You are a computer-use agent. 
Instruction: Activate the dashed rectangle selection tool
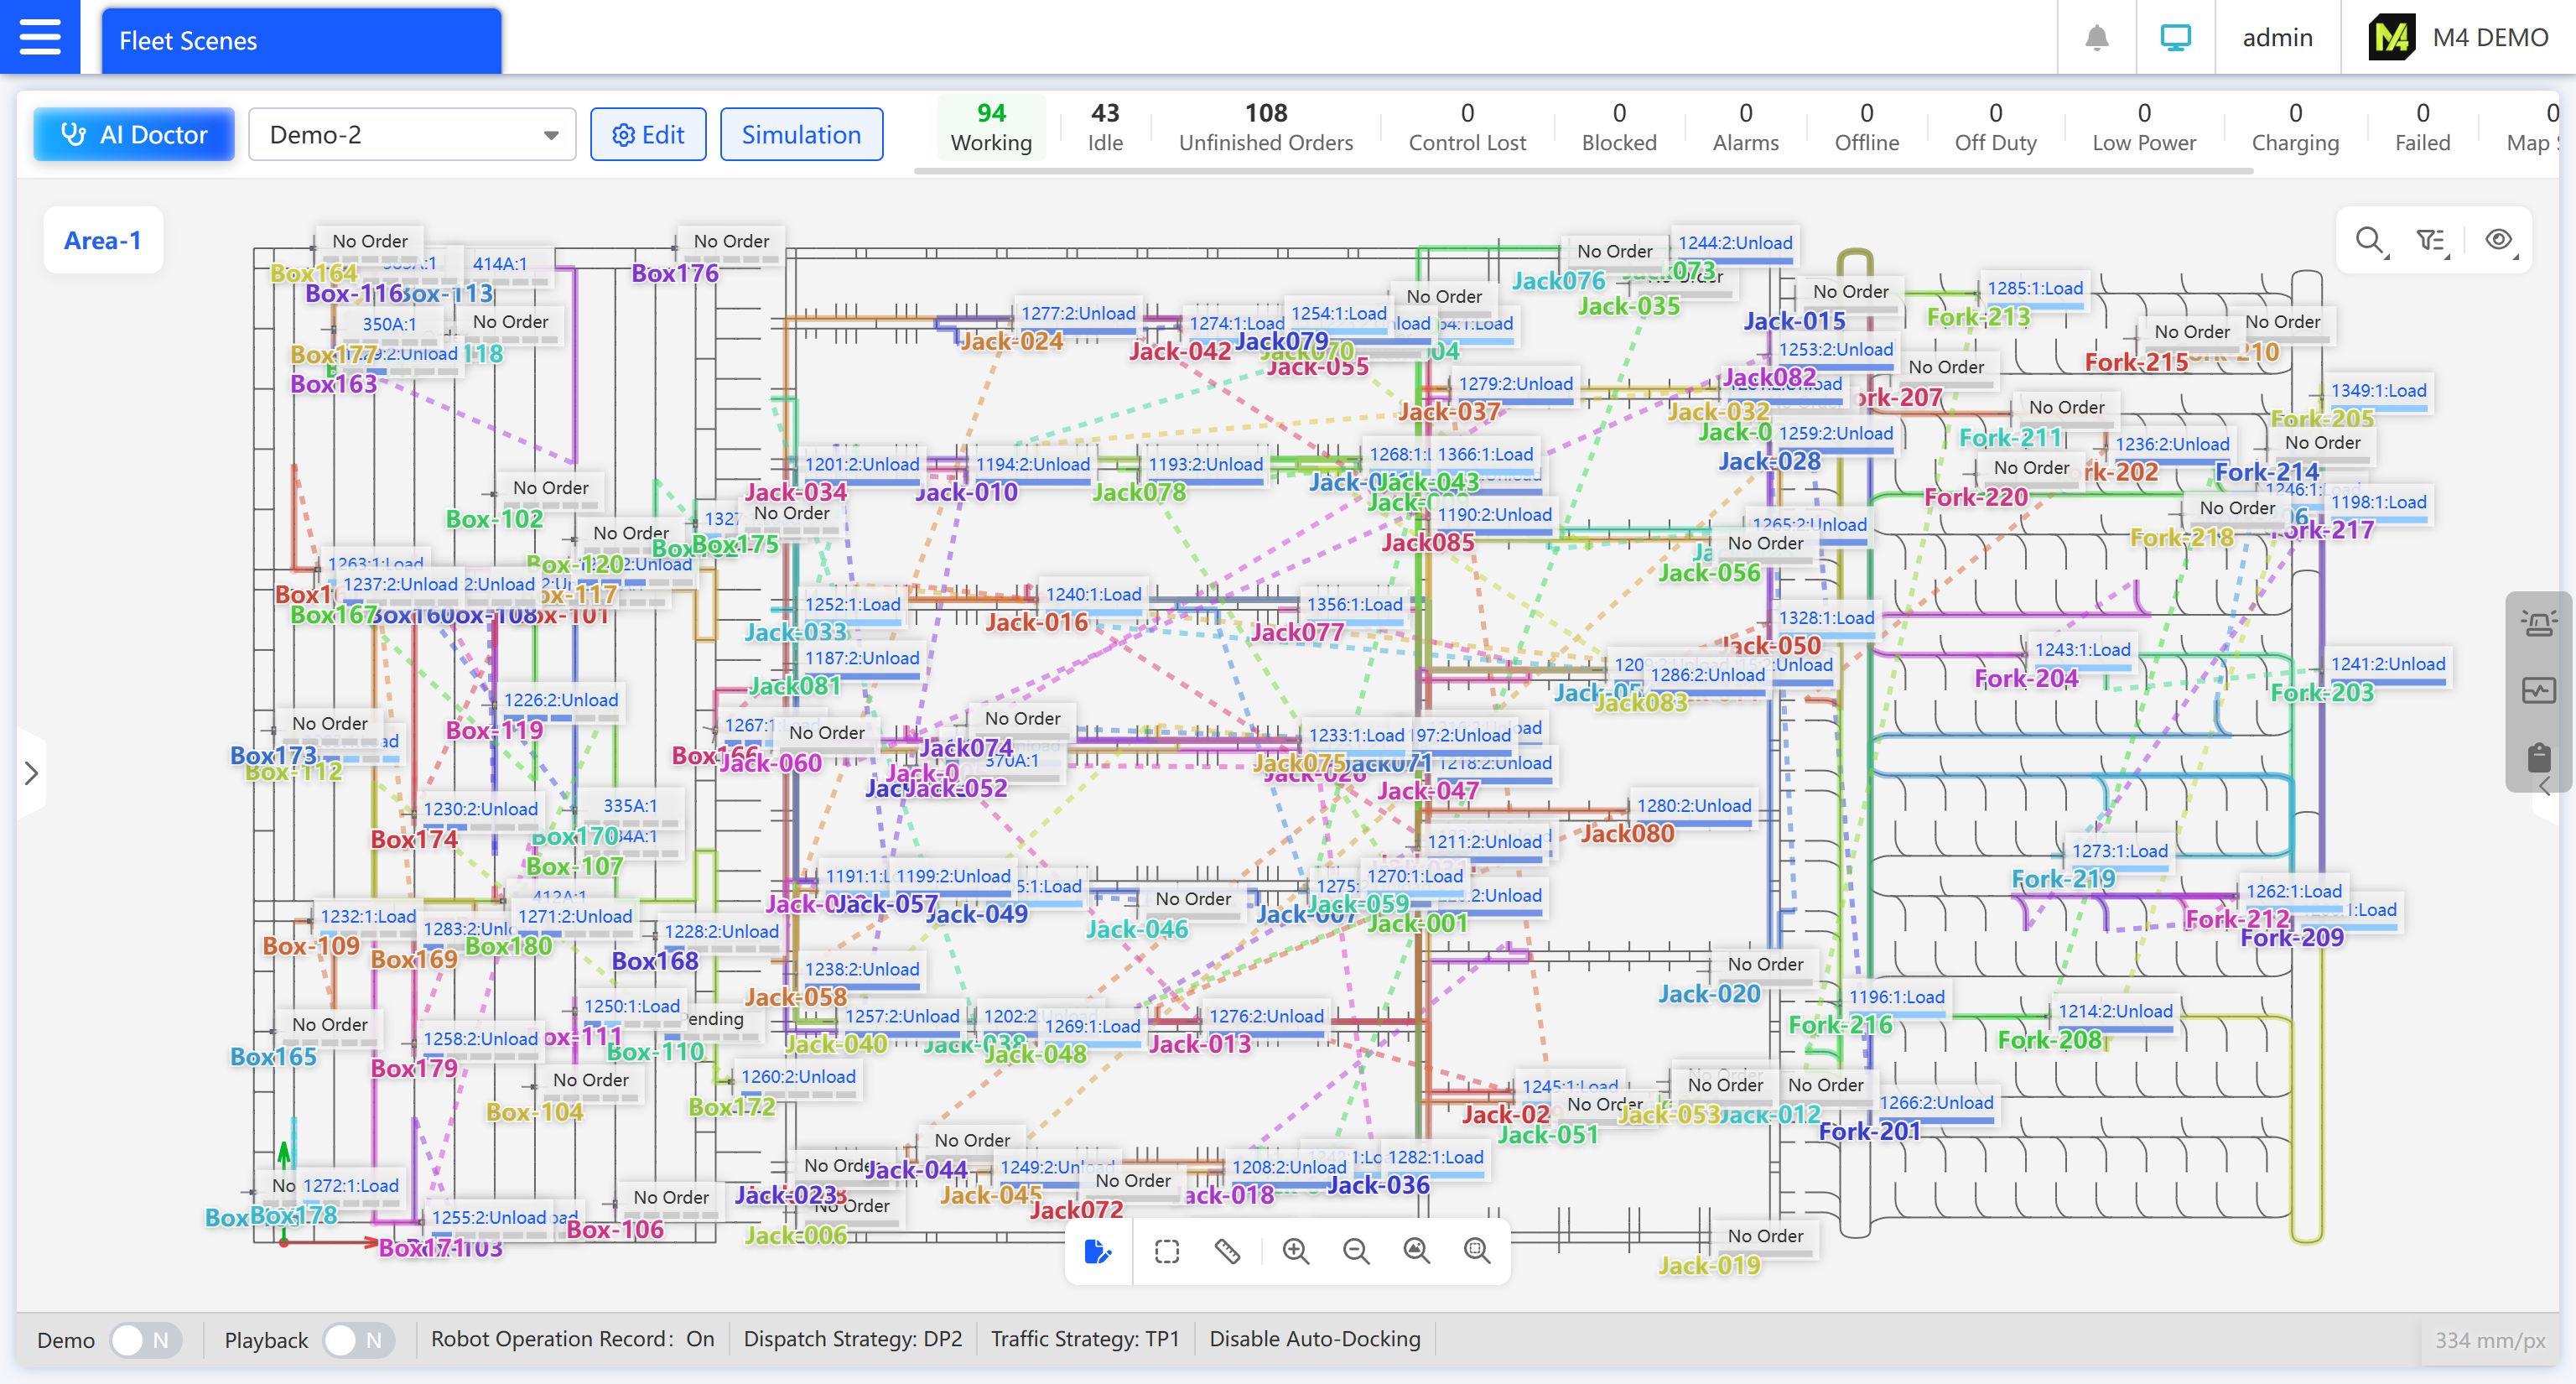[x=1166, y=1251]
